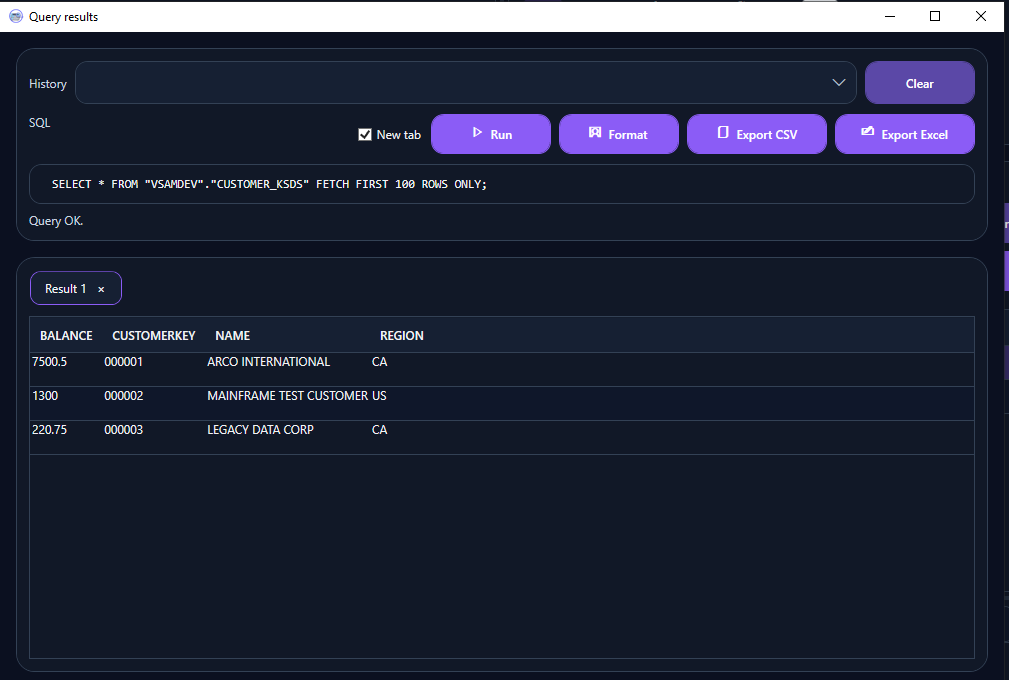
Task: Click the NAME column header
Action: pyautogui.click(x=232, y=335)
